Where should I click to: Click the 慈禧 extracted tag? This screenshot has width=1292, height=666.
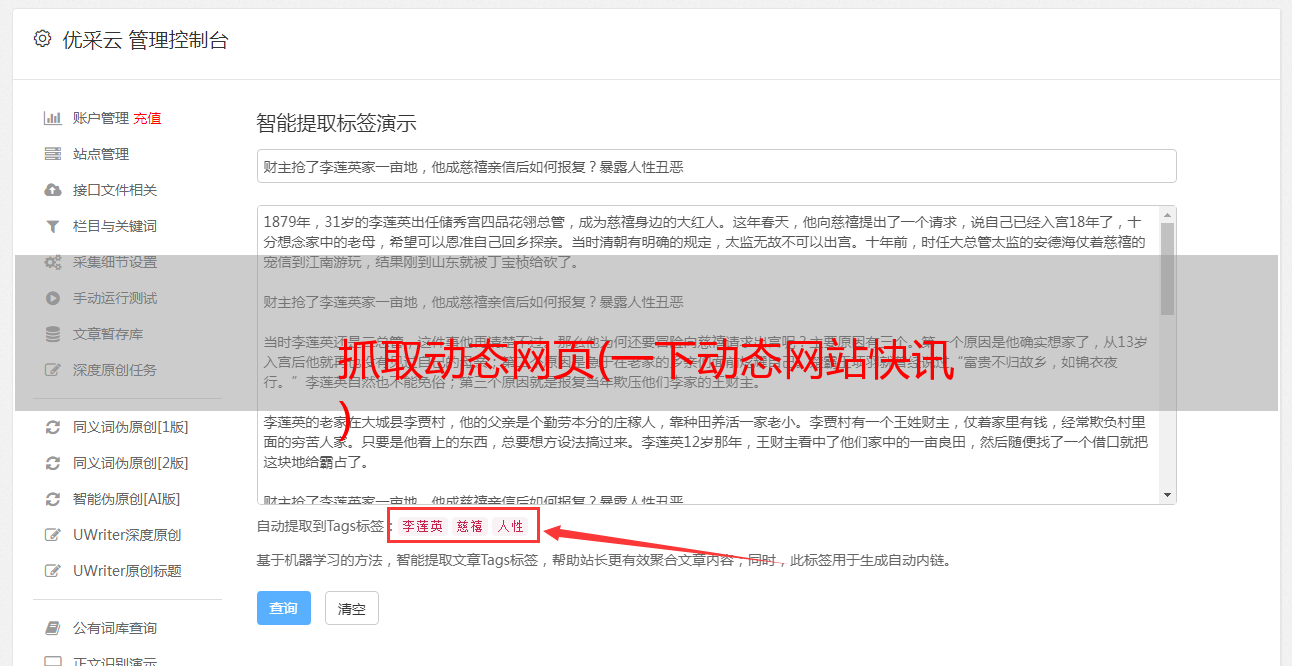[x=470, y=526]
